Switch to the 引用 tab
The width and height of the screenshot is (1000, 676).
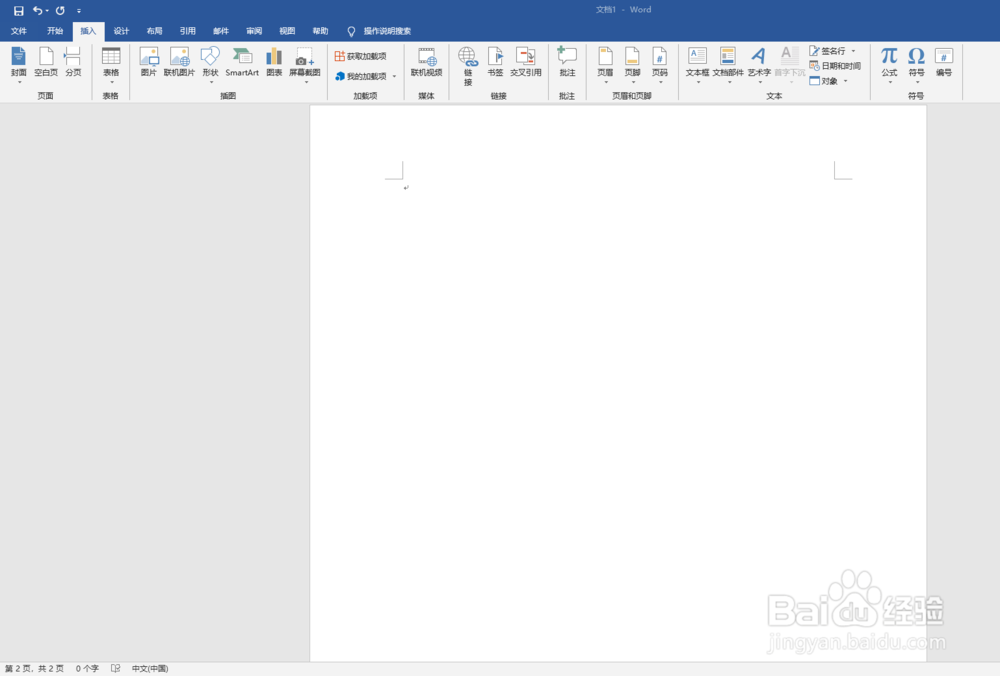pos(188,31)
